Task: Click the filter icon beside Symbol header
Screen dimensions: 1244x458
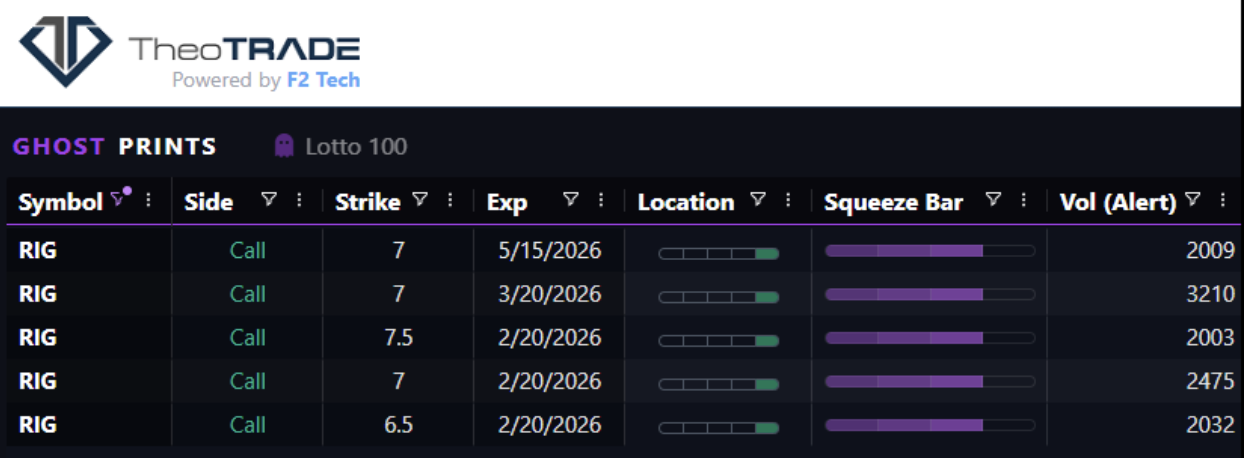Action: pyautogui.click(x=120, y=199)
